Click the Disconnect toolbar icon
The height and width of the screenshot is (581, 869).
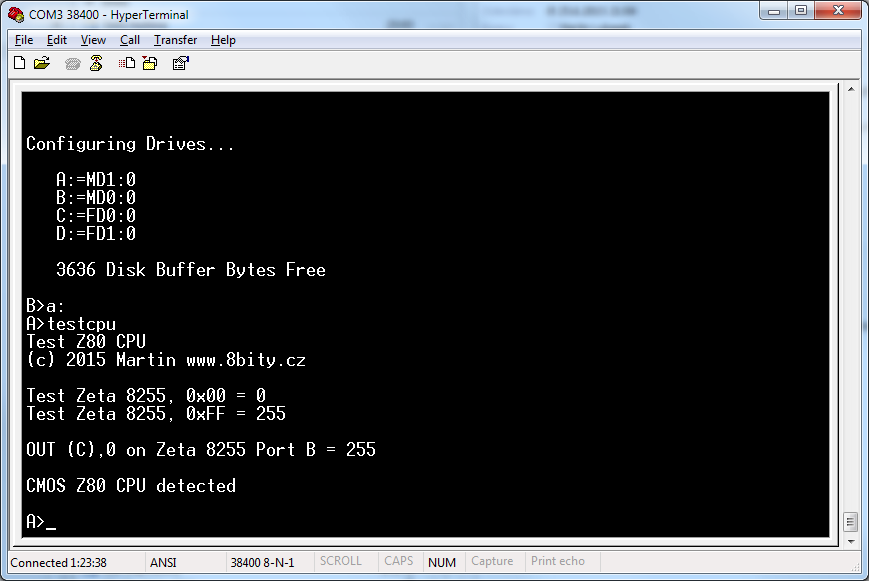tap(96, 63)
